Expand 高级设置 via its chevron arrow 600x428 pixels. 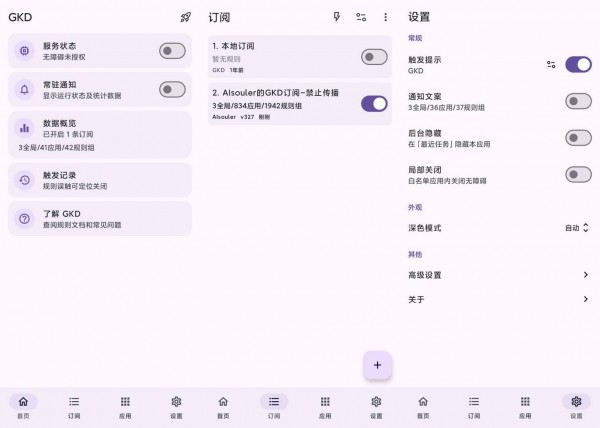pyautogui.click(x=585, y=275)
